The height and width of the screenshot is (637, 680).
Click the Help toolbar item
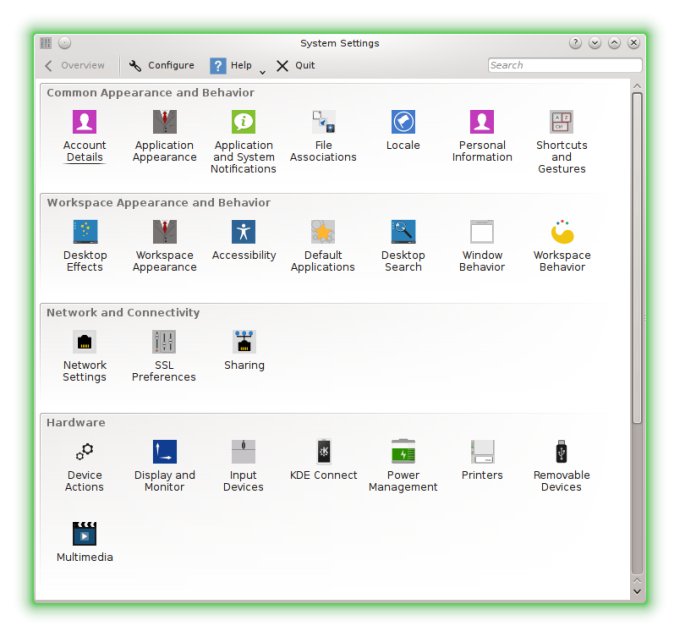click(231, 66)
